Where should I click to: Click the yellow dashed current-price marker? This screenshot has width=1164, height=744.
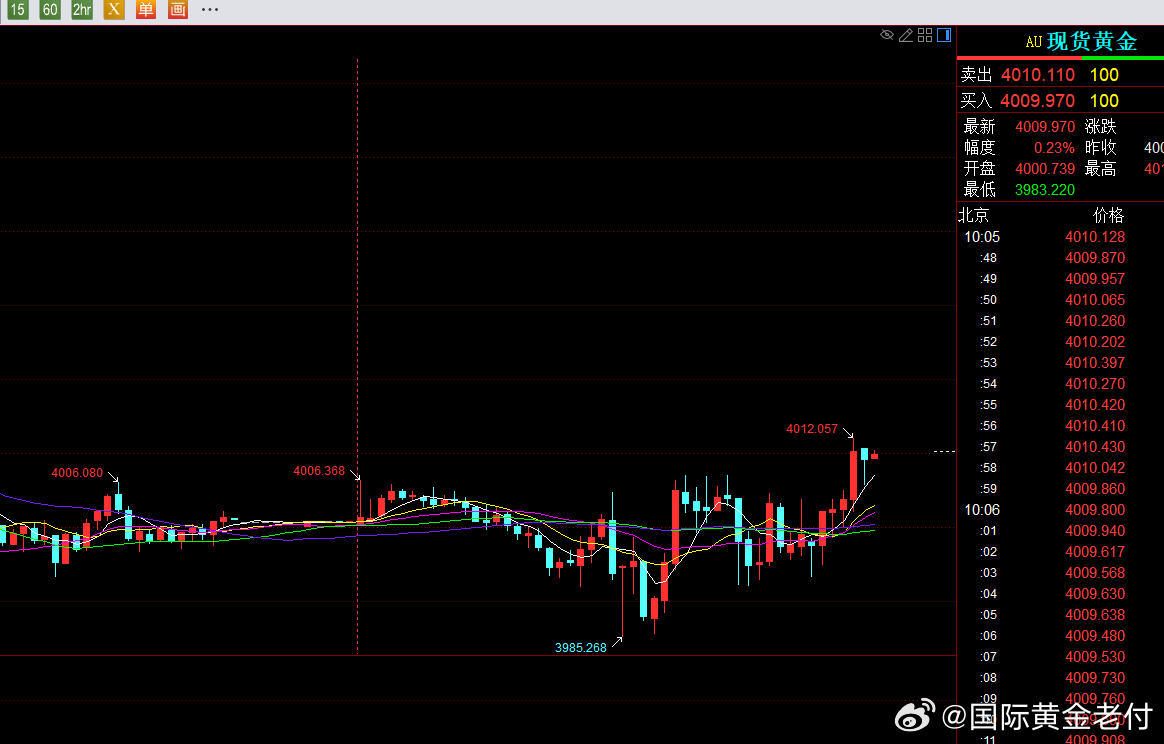tap(944, 451)
